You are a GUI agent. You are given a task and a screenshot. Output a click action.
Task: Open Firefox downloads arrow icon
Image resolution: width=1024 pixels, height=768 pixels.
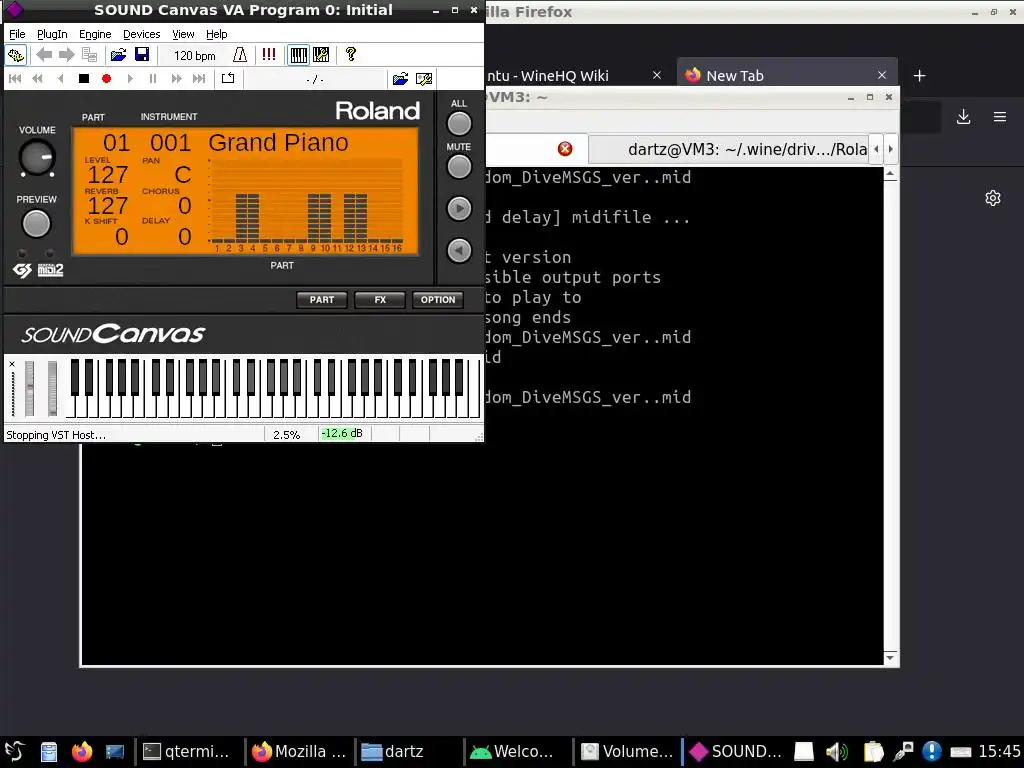point(963,117)
